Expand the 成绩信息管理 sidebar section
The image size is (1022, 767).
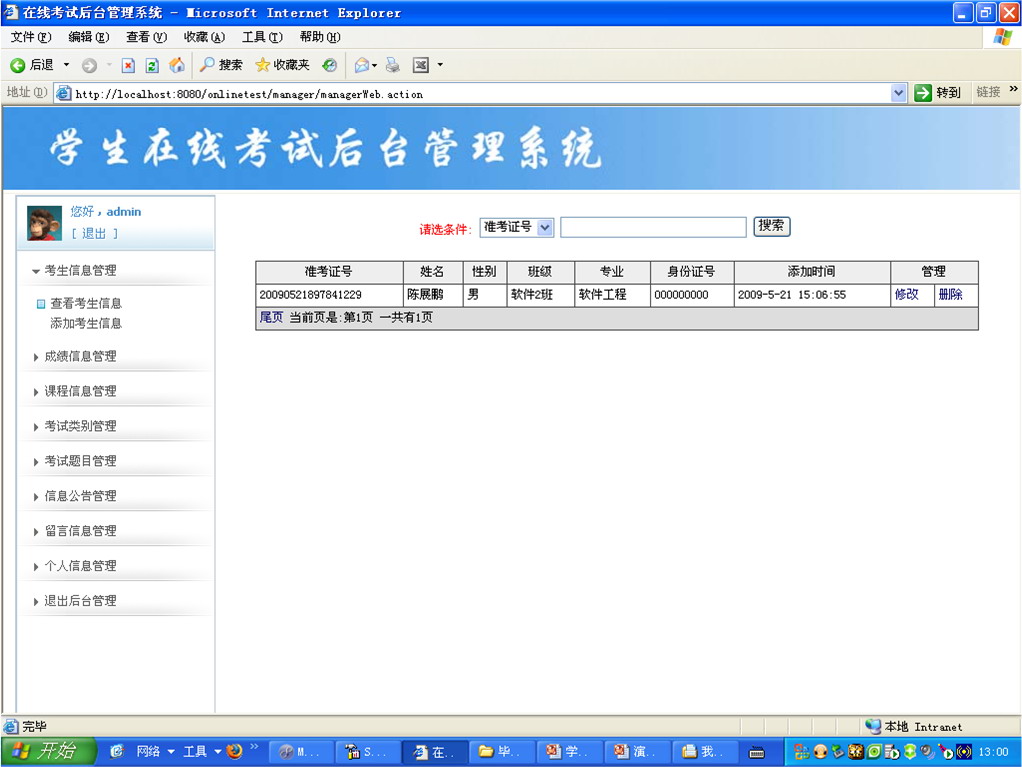(80, 356)
